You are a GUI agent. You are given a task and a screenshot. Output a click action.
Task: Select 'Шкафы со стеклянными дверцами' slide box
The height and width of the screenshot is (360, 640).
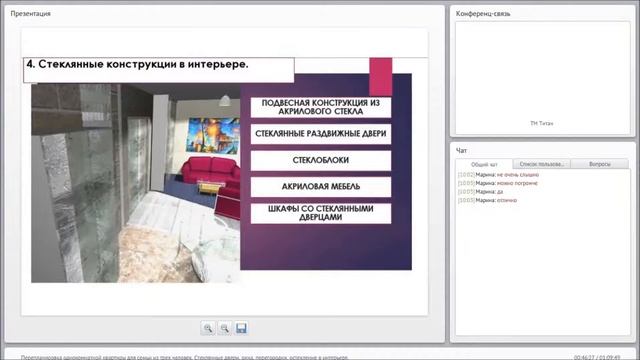tap(321, 213)
